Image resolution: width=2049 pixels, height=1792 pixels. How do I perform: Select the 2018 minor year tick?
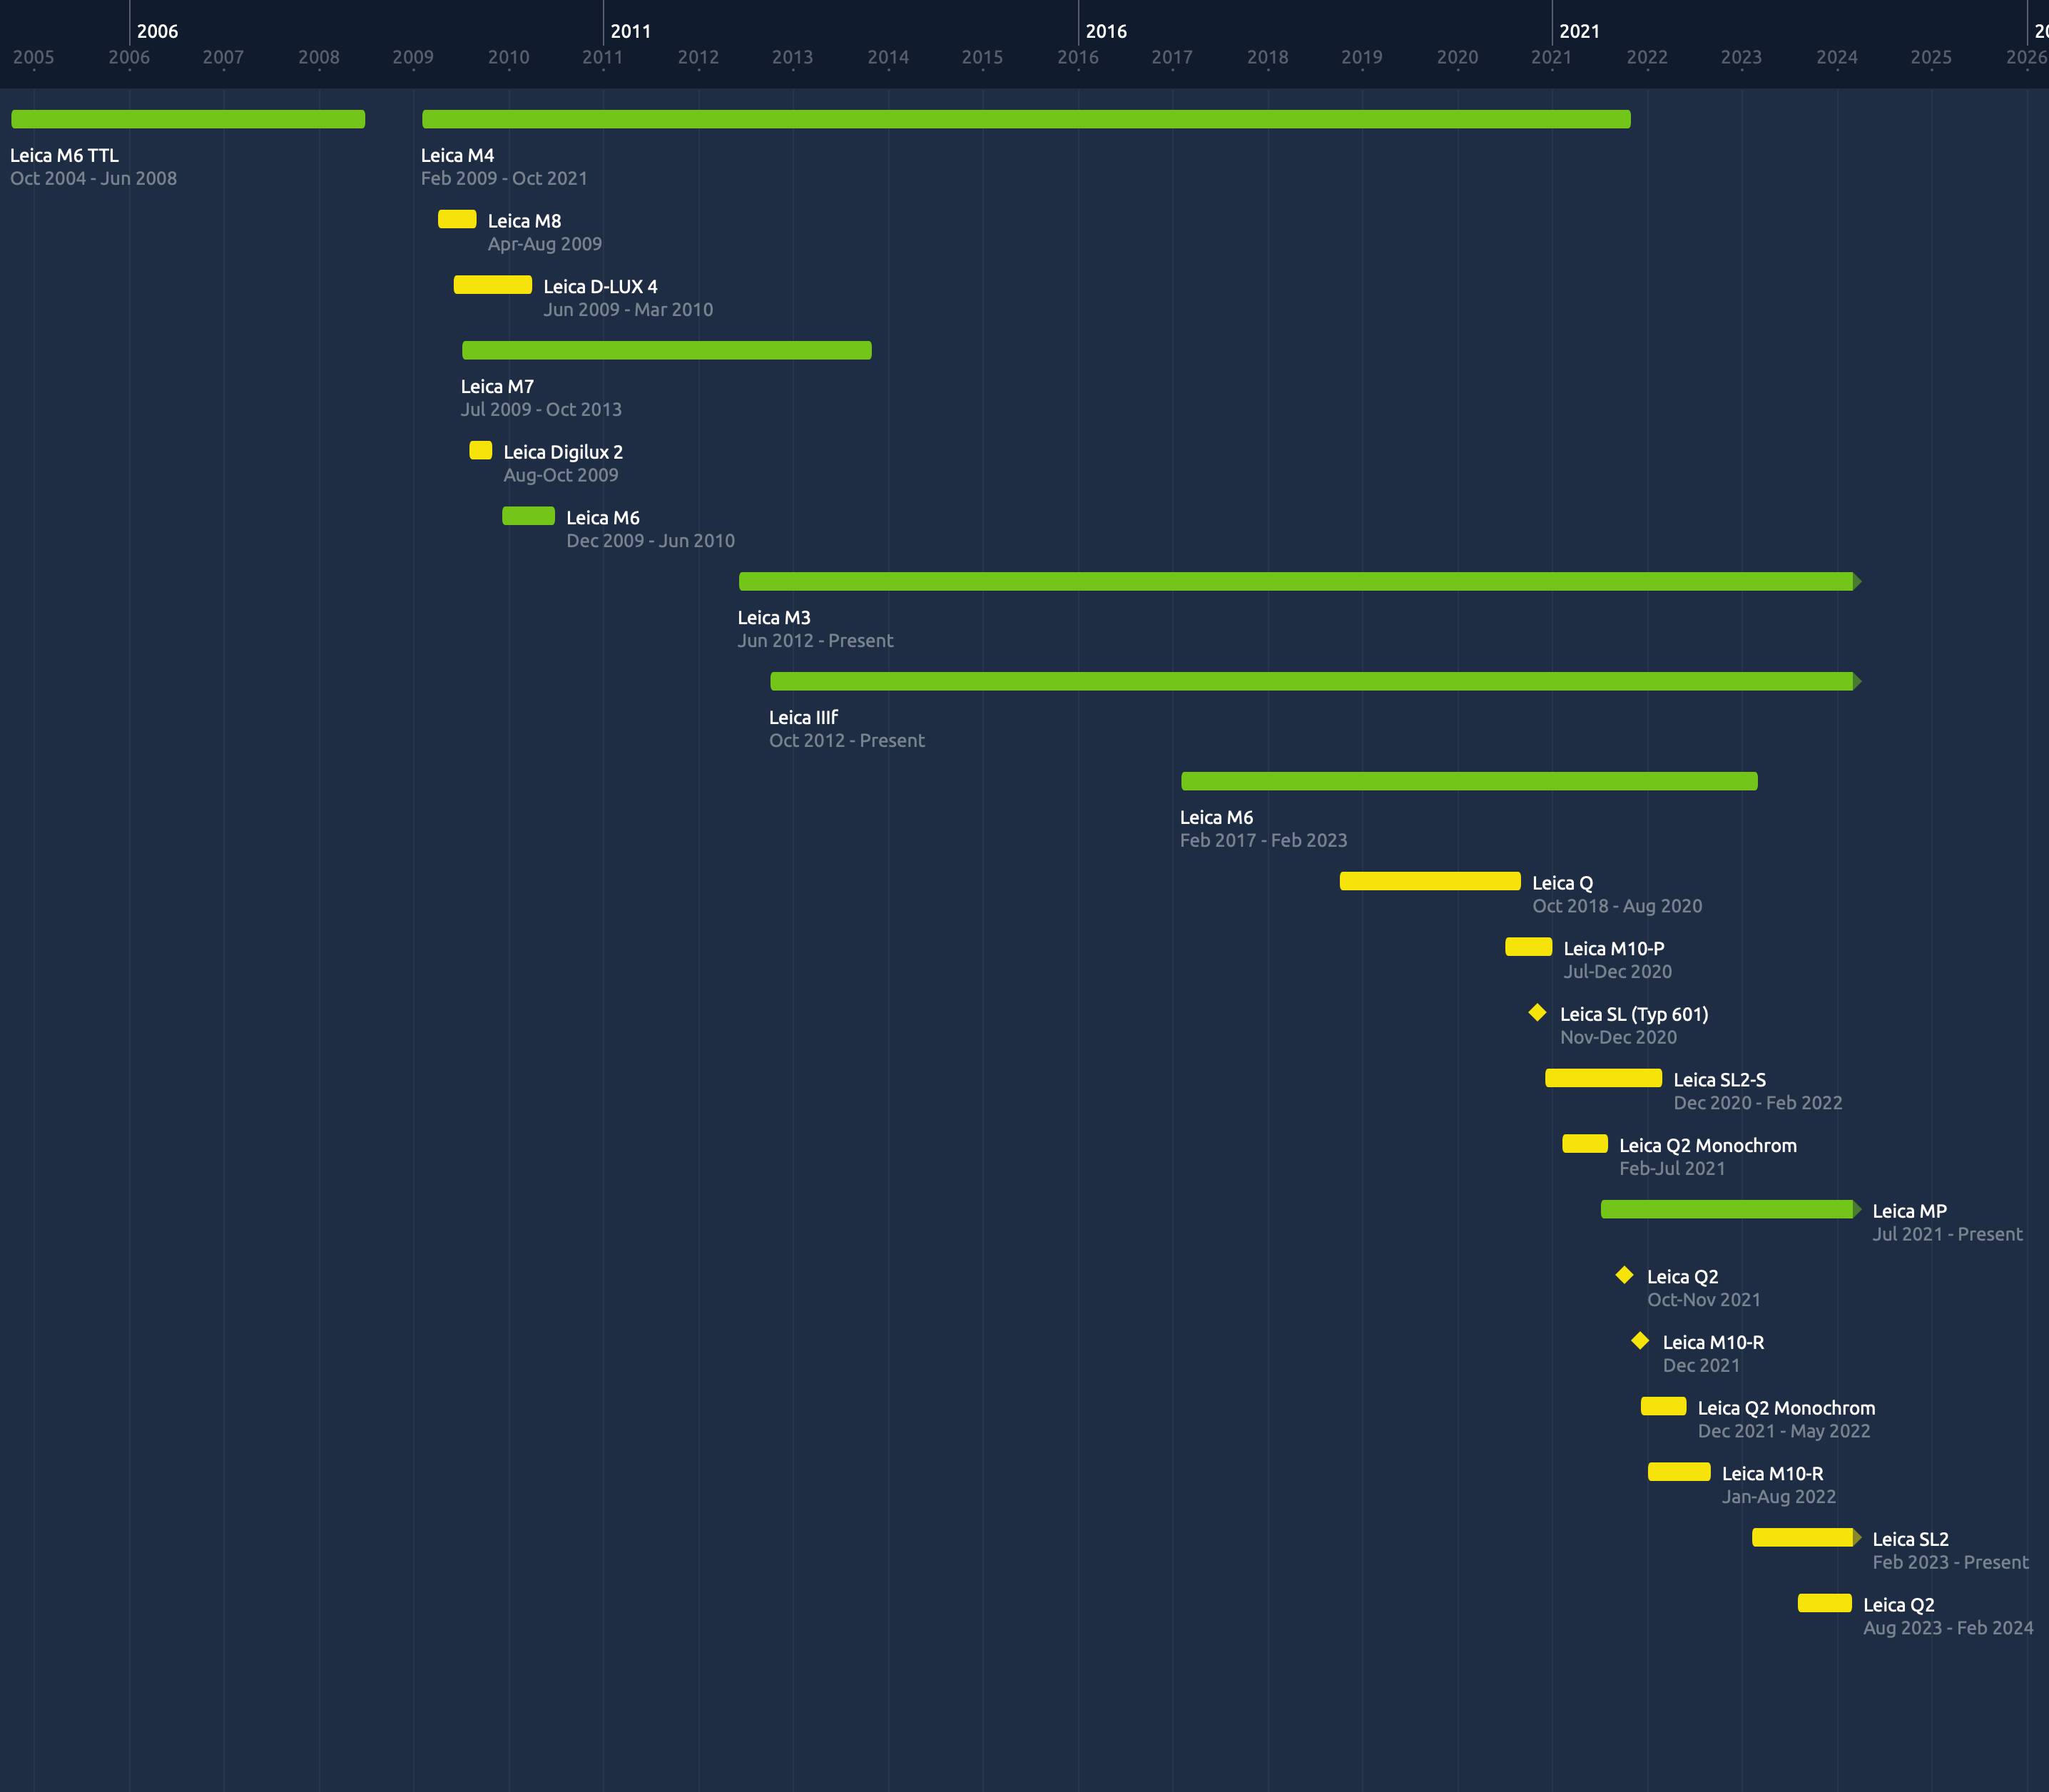click(x=1268, y=57)
